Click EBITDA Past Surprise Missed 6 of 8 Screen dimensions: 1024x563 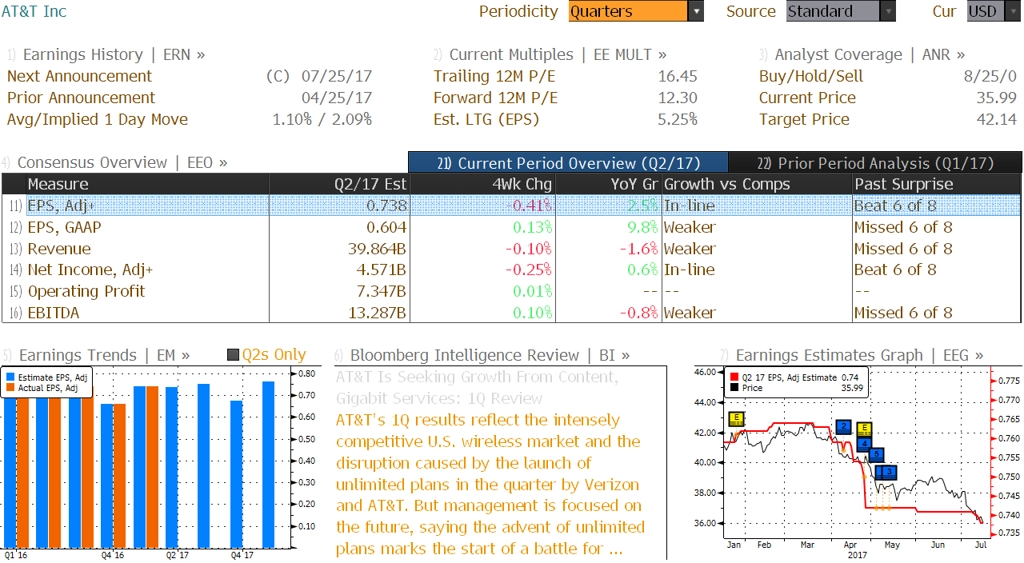pos(903,312)
